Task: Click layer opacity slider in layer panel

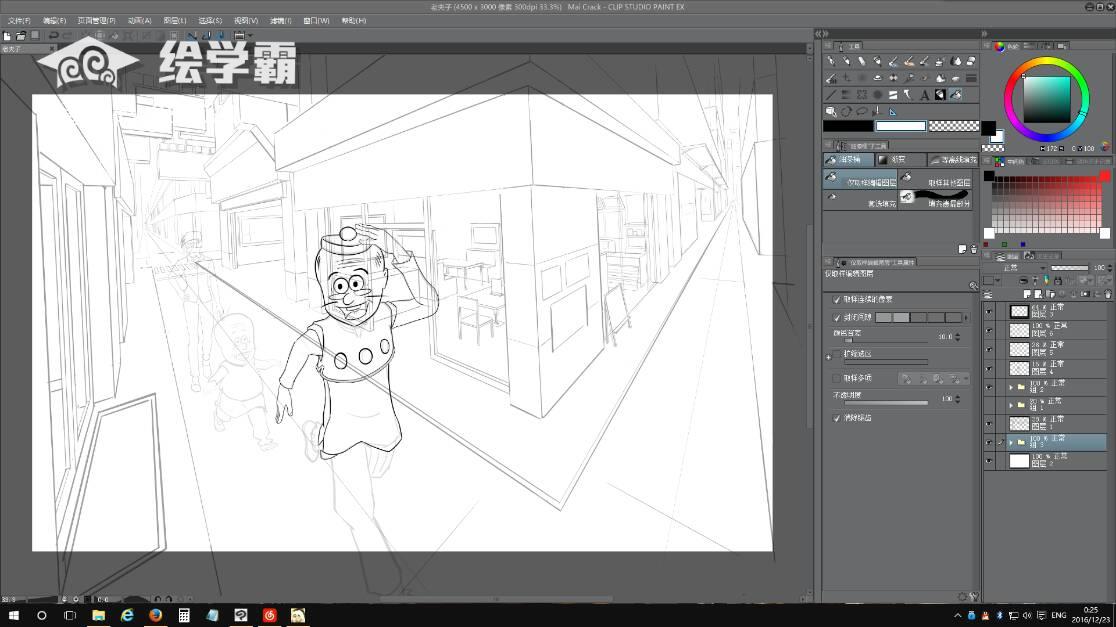Action: (x=1069, y=268)
